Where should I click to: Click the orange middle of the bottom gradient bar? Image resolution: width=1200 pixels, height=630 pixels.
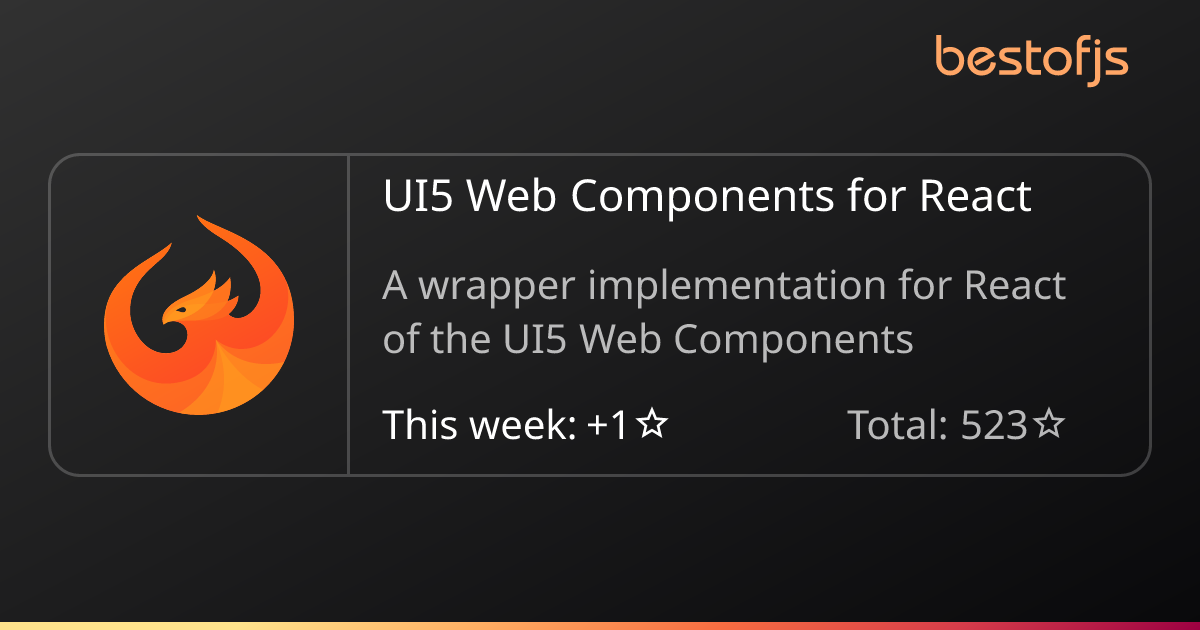point(600,625)
